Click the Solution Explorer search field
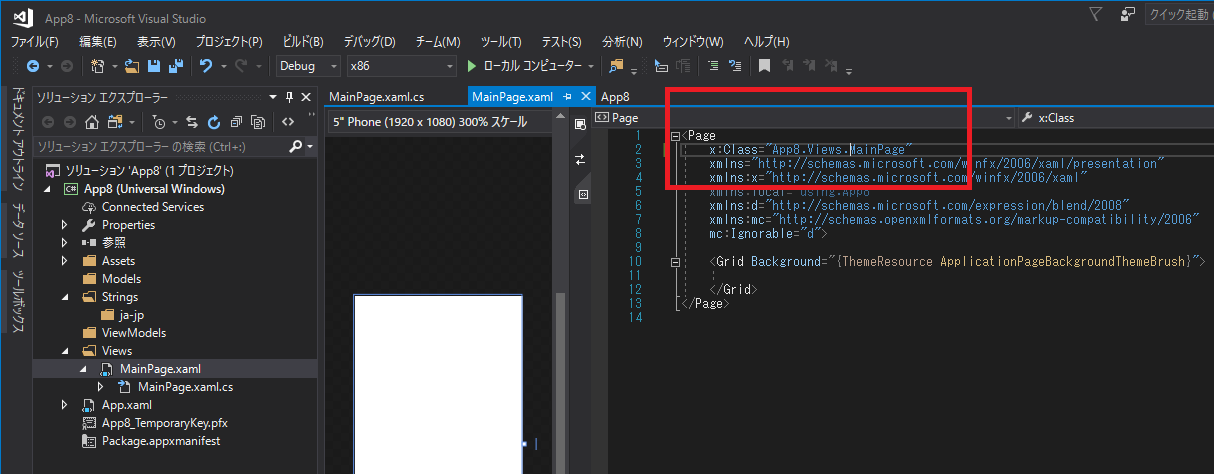Image resolution: width=1214 pixels, height=474 pixels. 160,146
